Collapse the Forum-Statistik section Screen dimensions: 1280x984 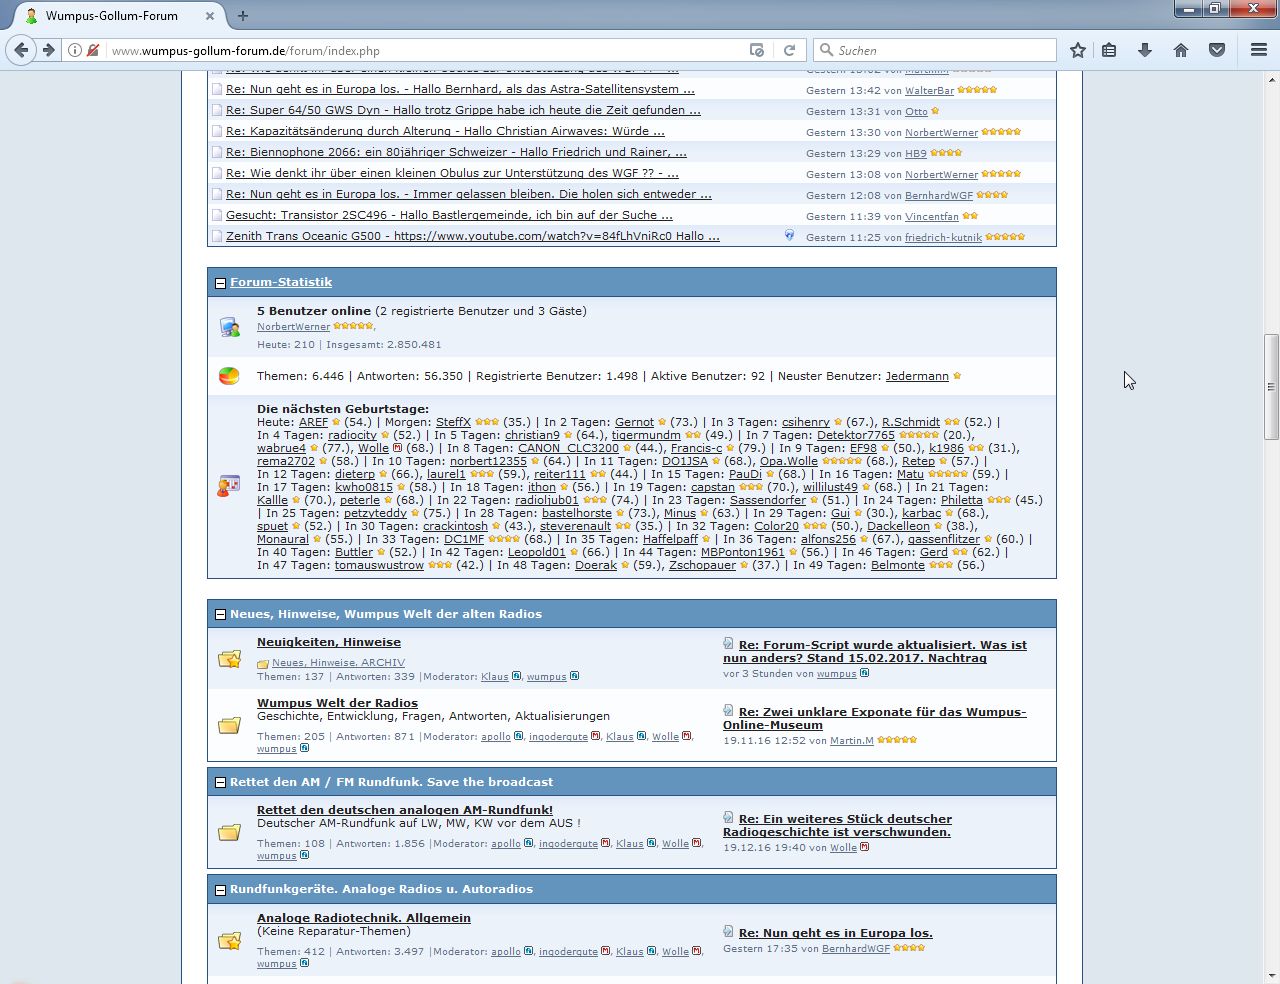coord(220,283)
